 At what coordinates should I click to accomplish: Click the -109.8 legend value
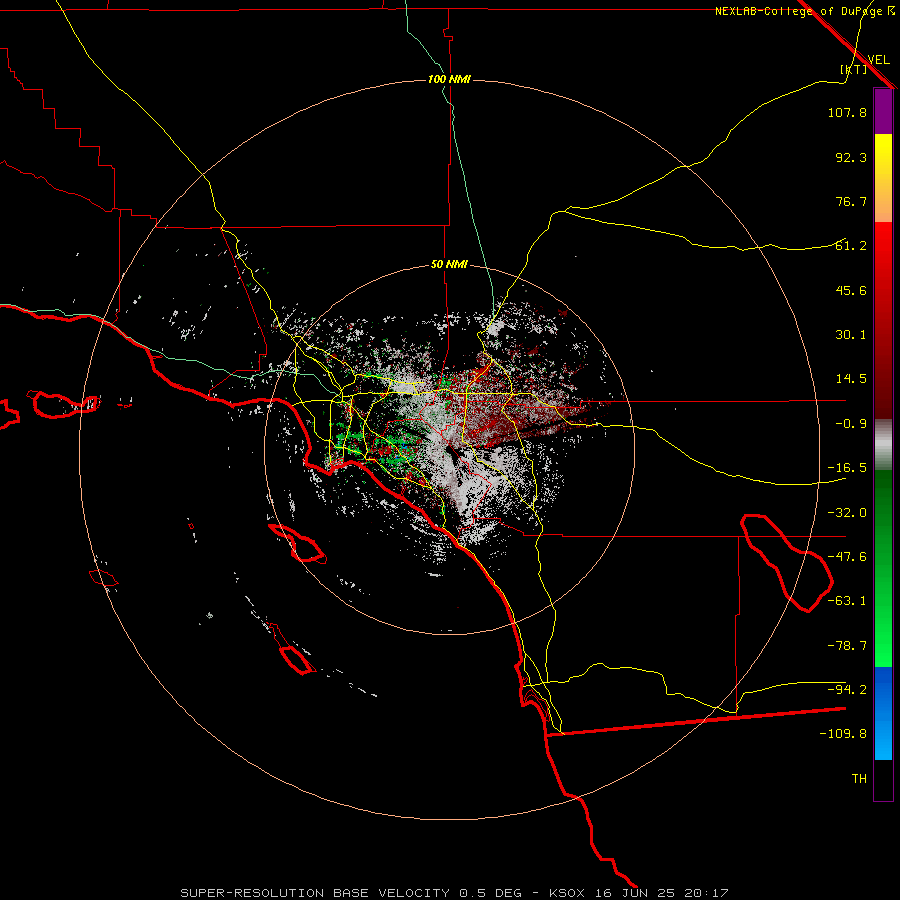click(x=843, y=734)
